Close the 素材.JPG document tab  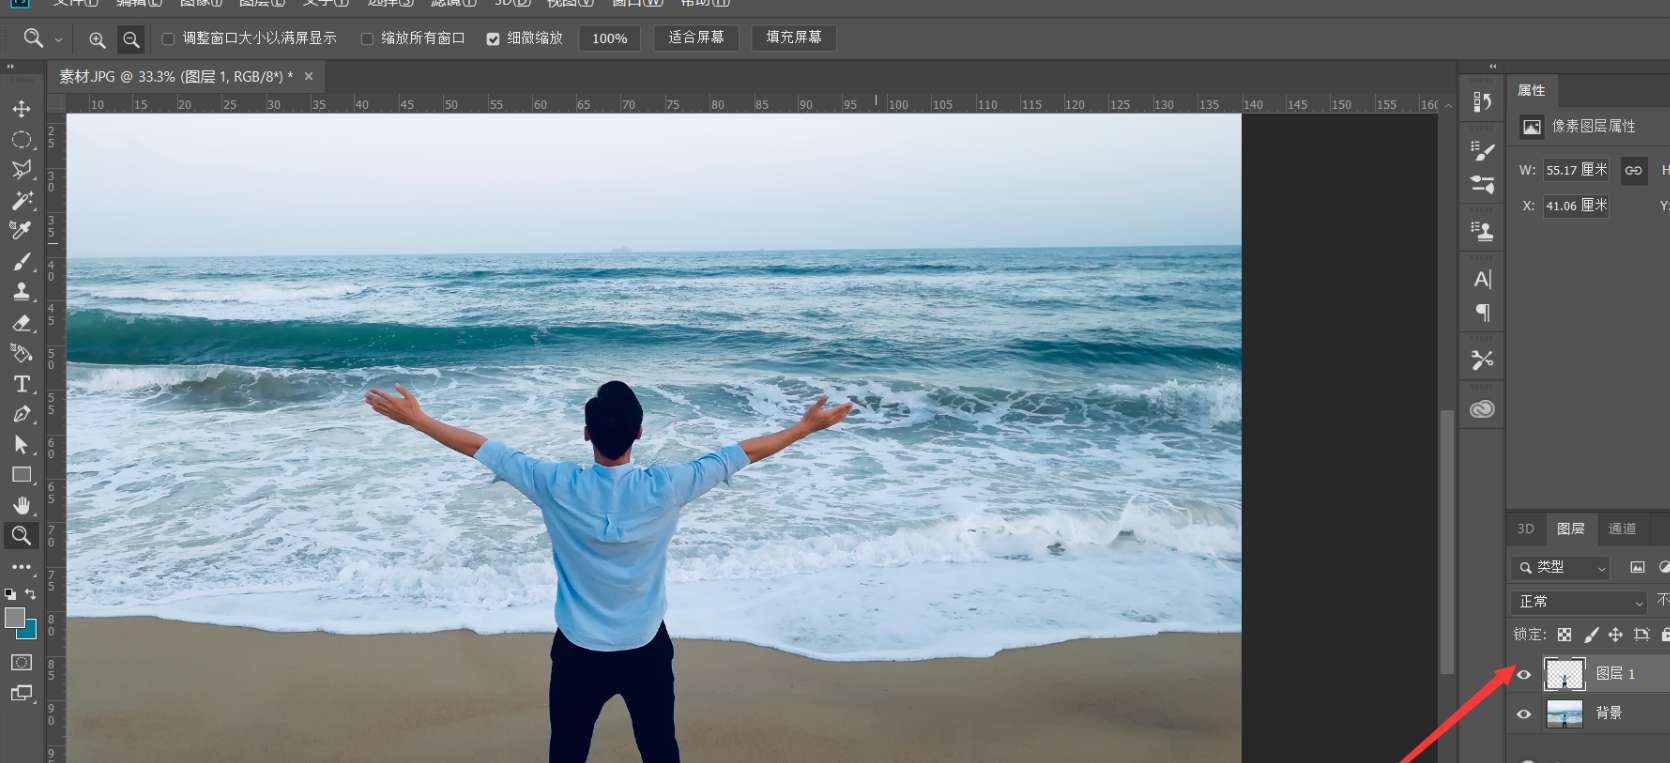coord(308,76)
